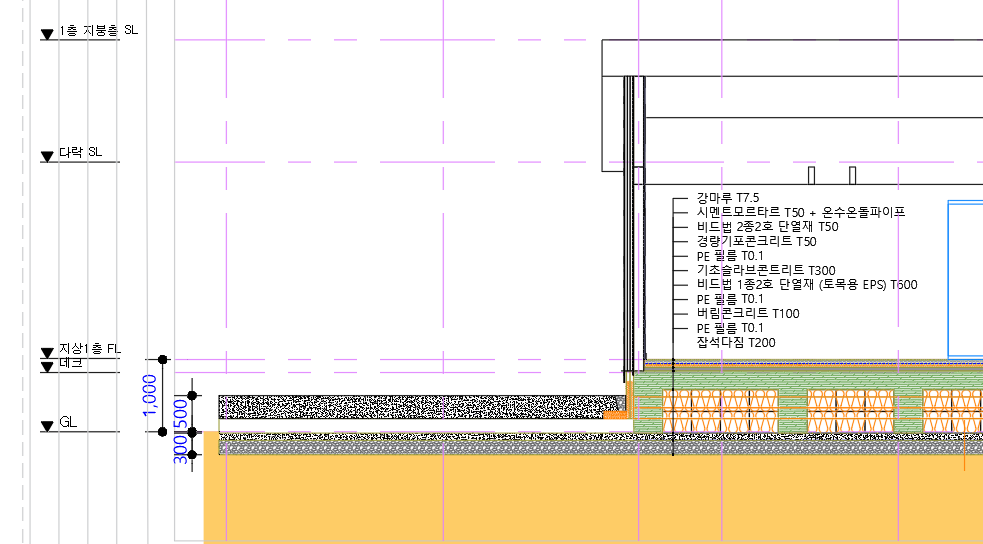Select the 강마루 T7.5 annotation label
983x544 pixels.
[x=728, y=198]
